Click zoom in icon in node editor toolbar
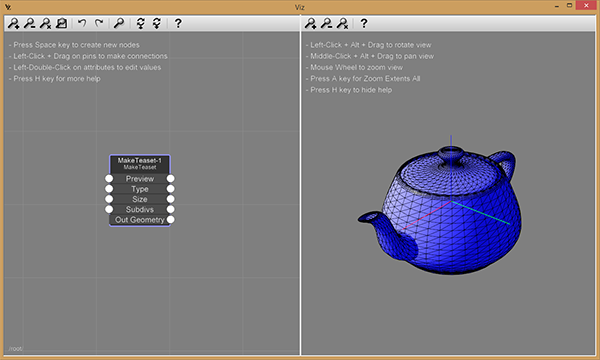The width and height of the screenshot is (600, 360). pyautogui.click(x=14, y=23)
